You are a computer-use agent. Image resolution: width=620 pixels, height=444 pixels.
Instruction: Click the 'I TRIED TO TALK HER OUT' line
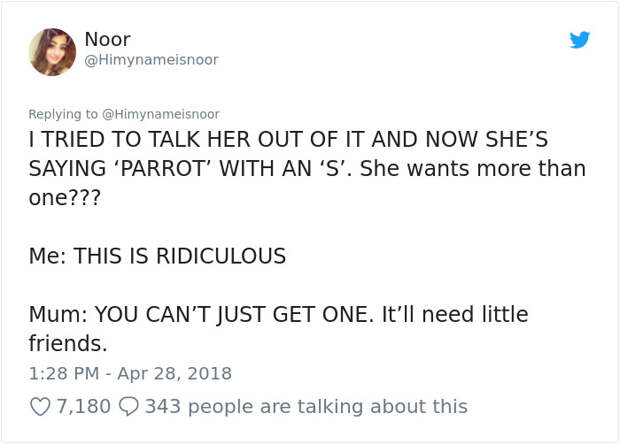(288, 140)
